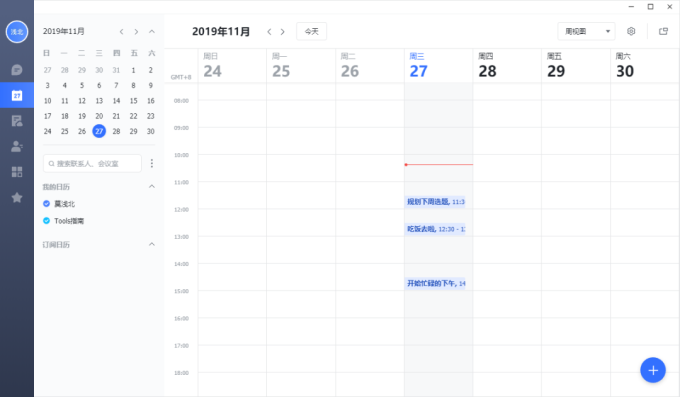Open calendar in separate window icon

pyautogui.click(x=663, y=31)
